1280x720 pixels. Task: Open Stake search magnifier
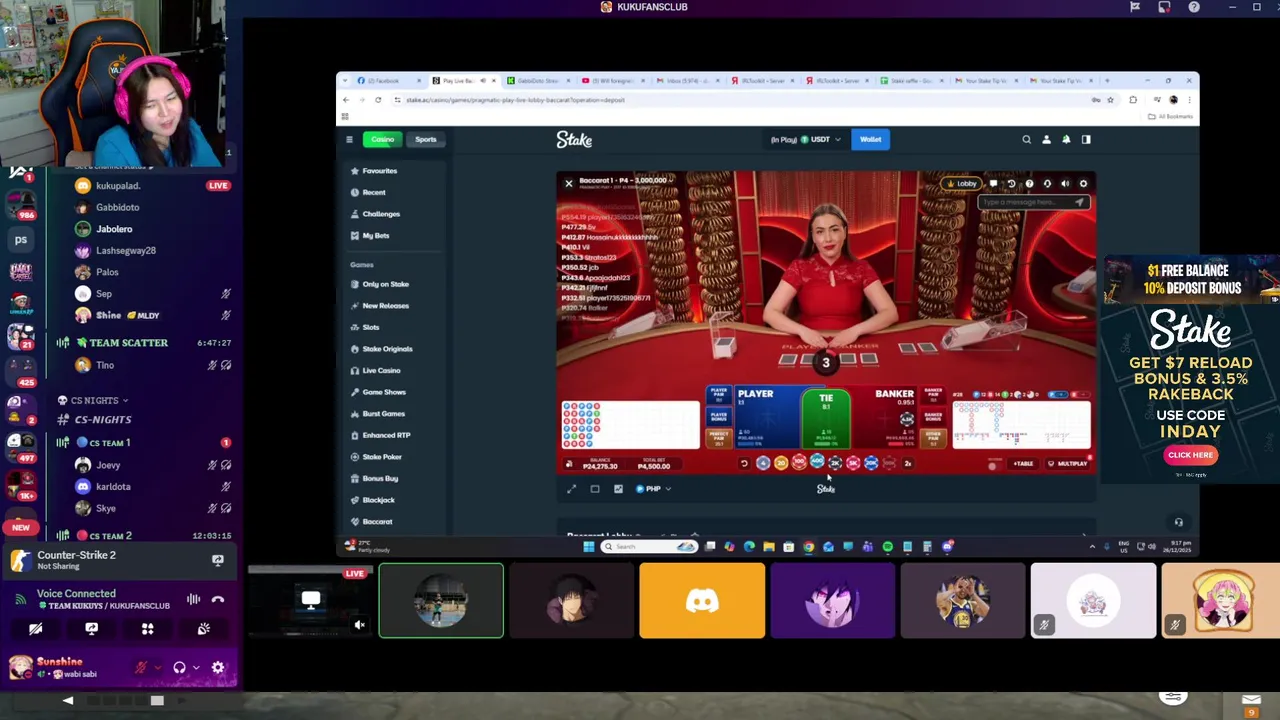click(1026, 140)
